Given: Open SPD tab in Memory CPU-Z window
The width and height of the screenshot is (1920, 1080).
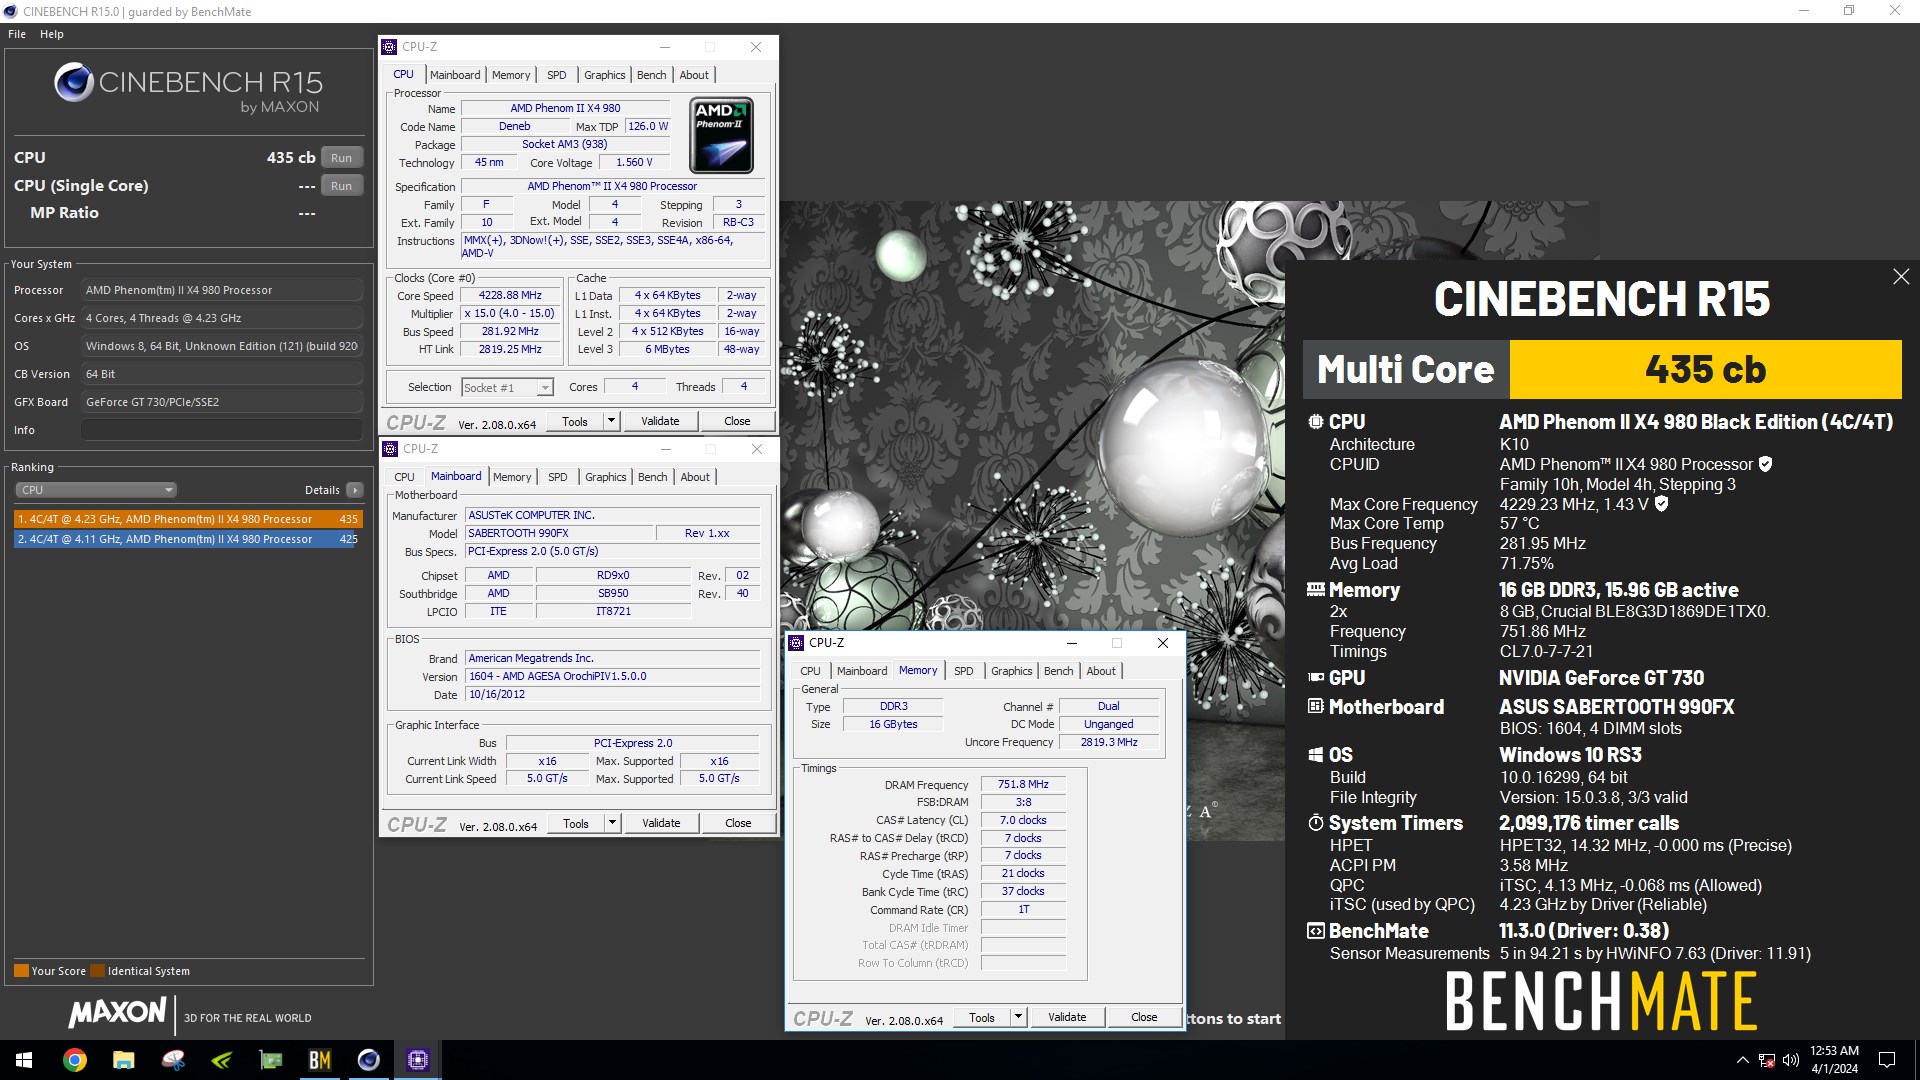Looking at the screenshot, I should (964, 671).
